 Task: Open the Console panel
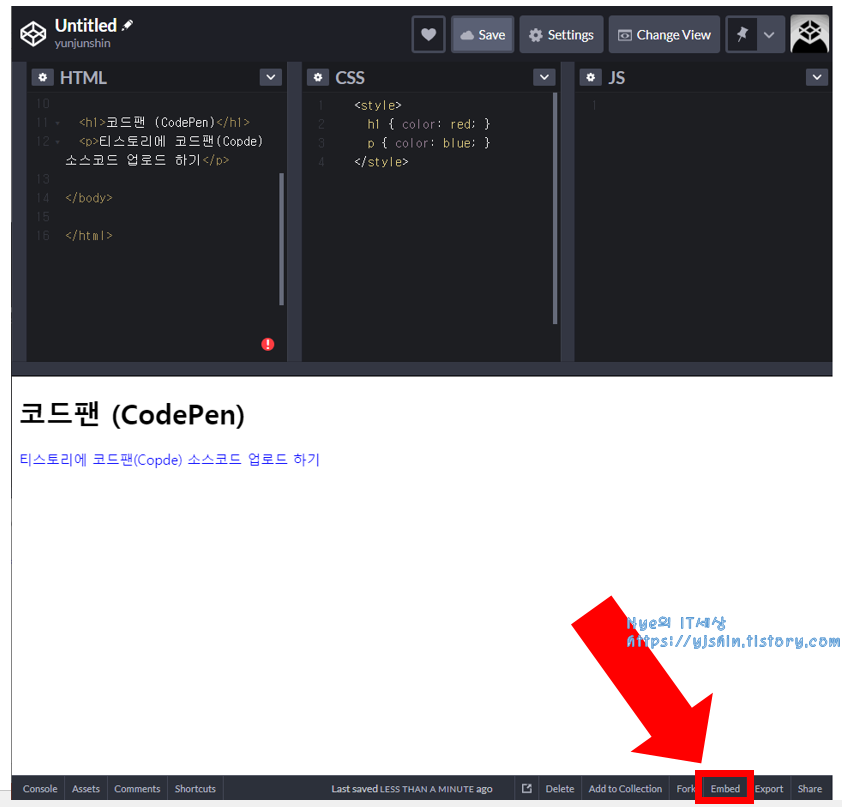40,788
